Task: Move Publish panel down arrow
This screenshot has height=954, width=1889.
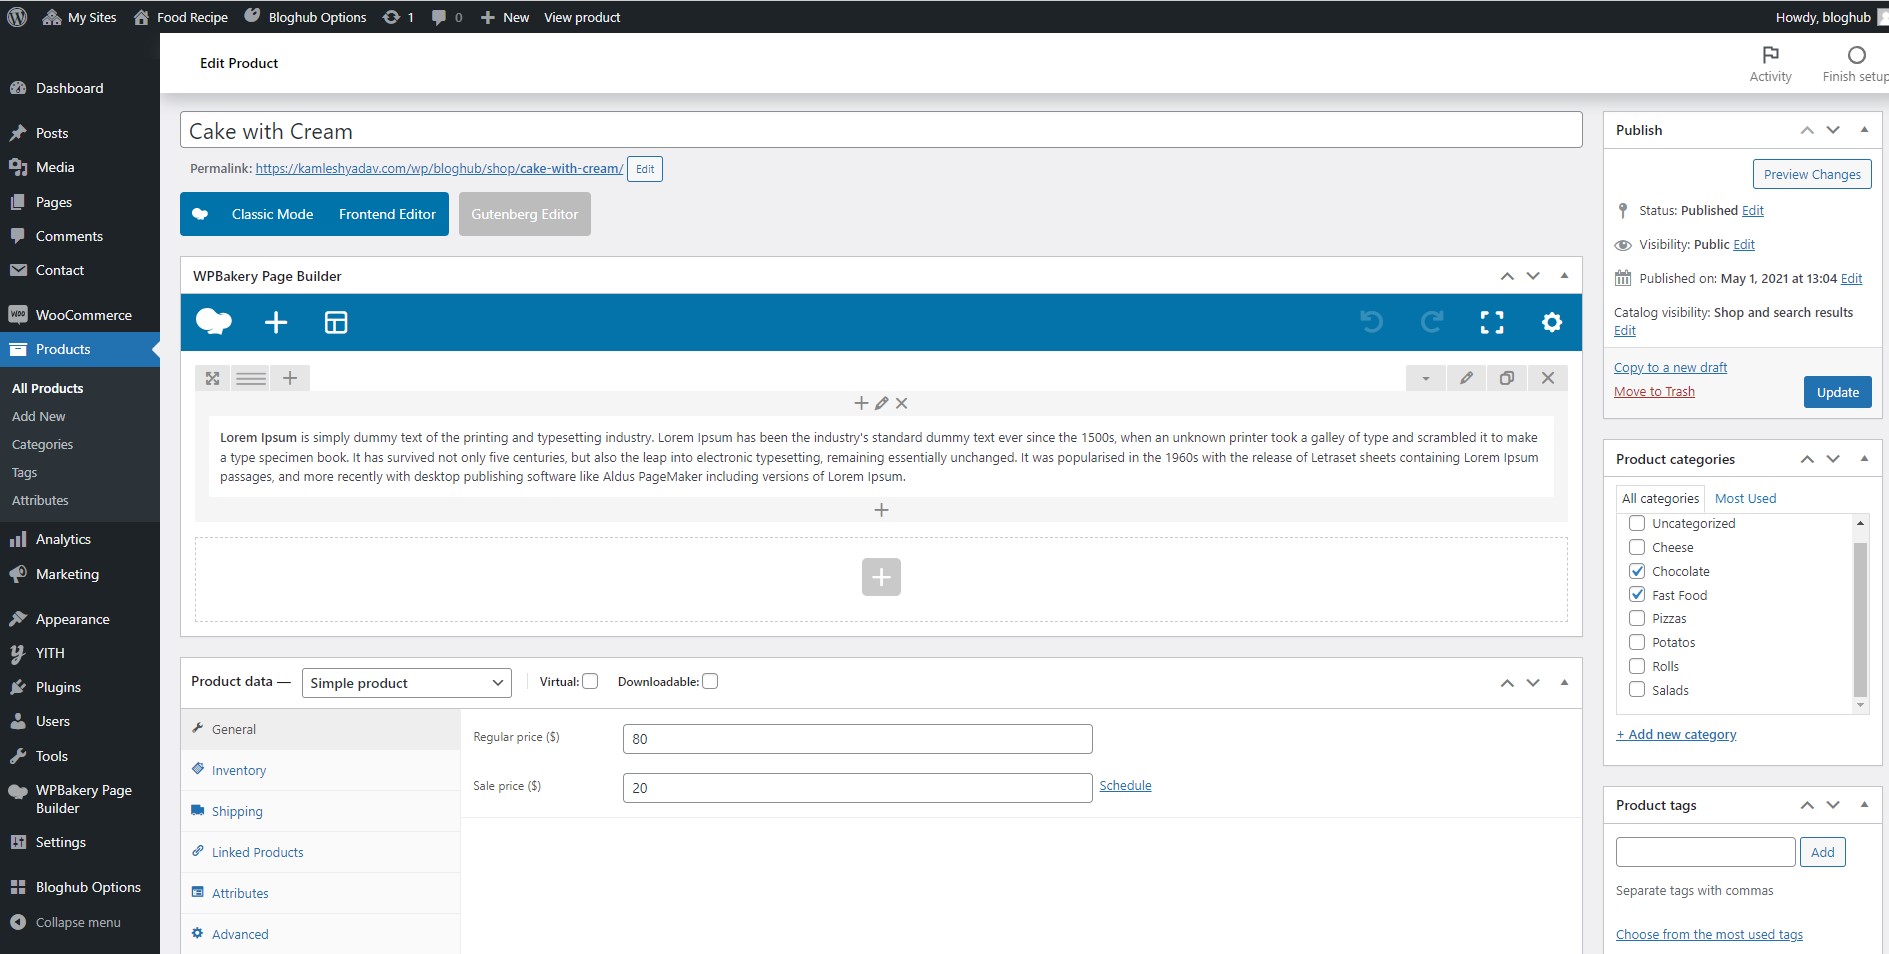Action: (x=1833, y=130)
